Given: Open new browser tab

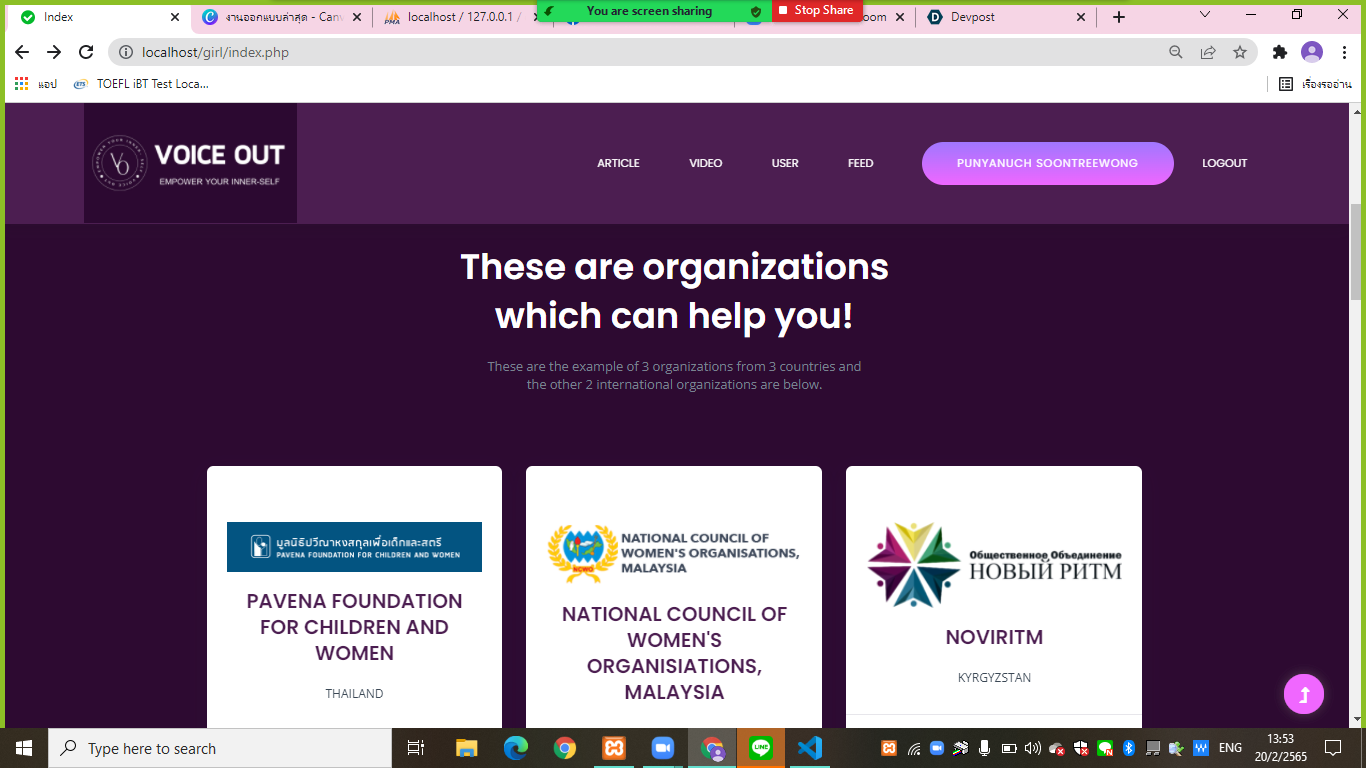Looking at the screenshot, I should pos(1119,17).
